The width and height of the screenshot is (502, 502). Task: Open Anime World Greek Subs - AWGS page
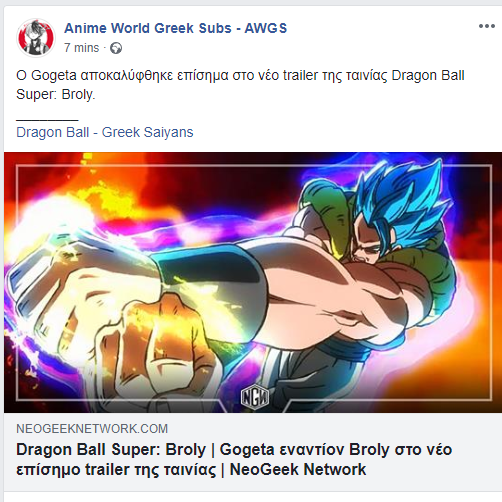click(x=175, y=28)
